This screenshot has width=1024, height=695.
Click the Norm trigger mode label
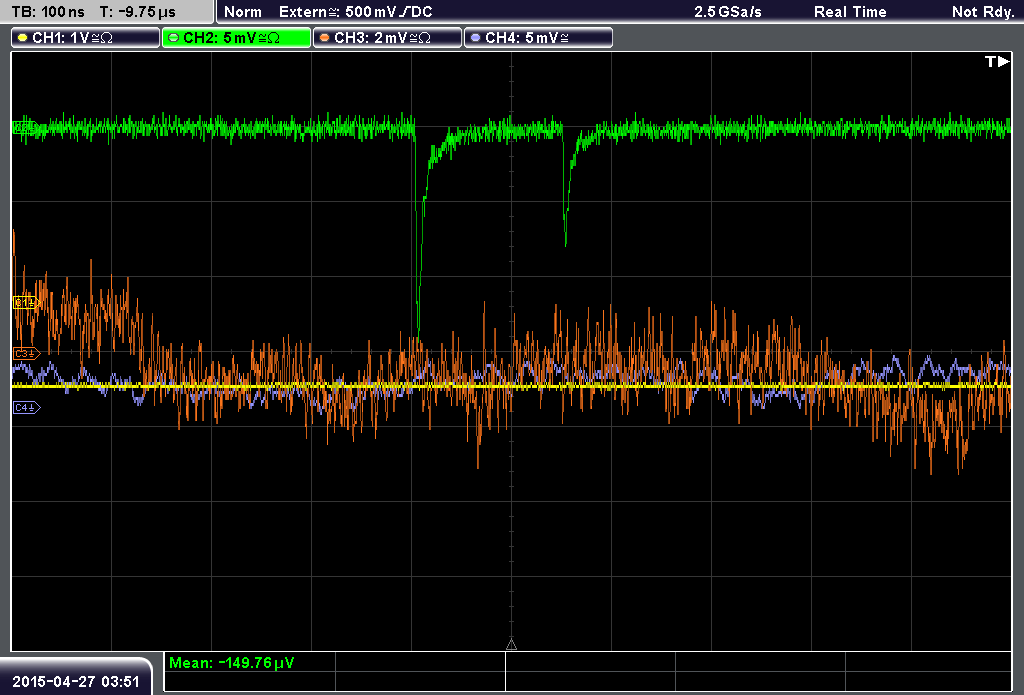coord(243,12)
